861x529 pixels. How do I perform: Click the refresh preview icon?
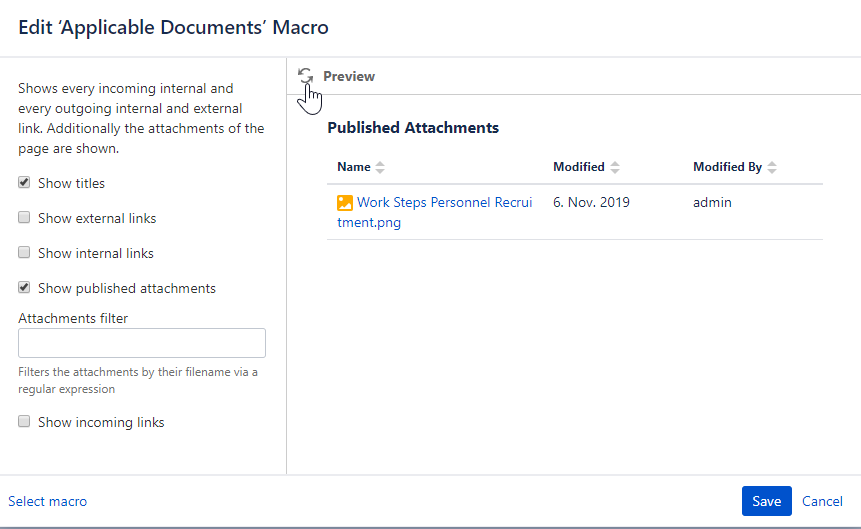point(305,76)
